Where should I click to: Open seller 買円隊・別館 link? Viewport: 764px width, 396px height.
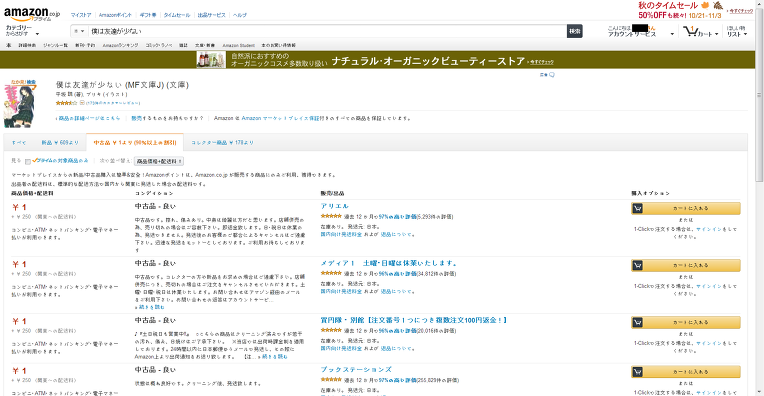pos(414,320)
